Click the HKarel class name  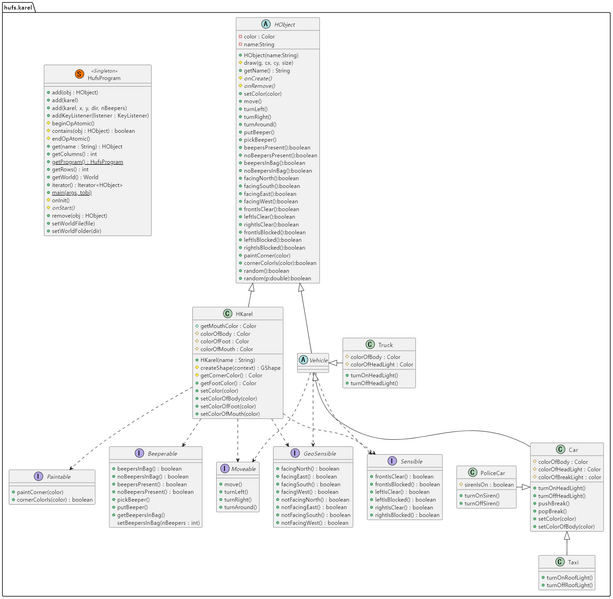244,314
